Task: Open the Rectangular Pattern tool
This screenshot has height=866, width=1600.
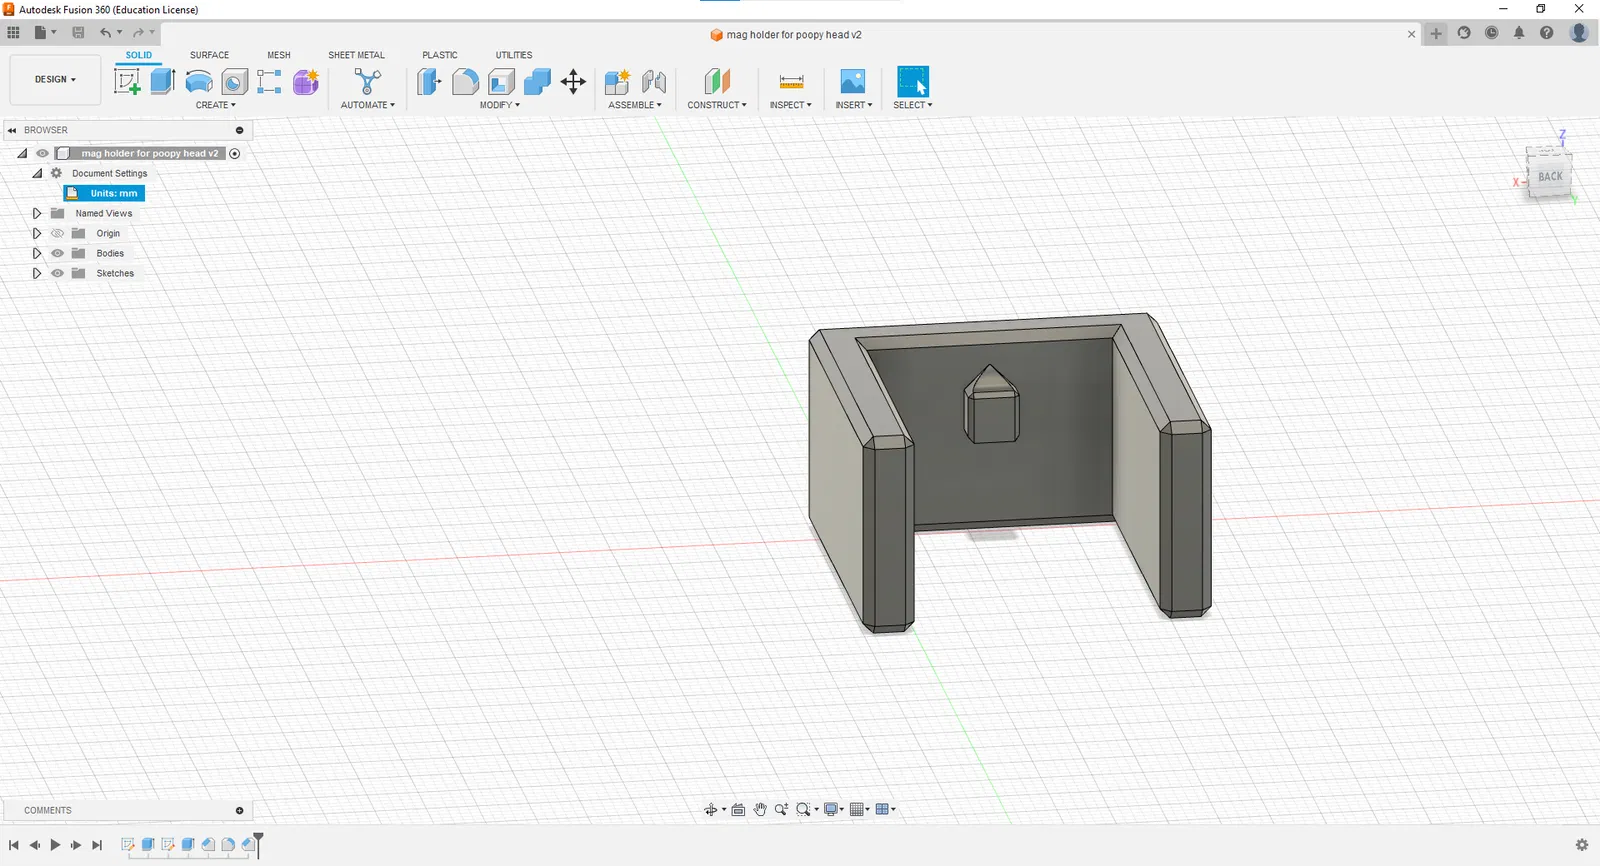Action: 269,81
